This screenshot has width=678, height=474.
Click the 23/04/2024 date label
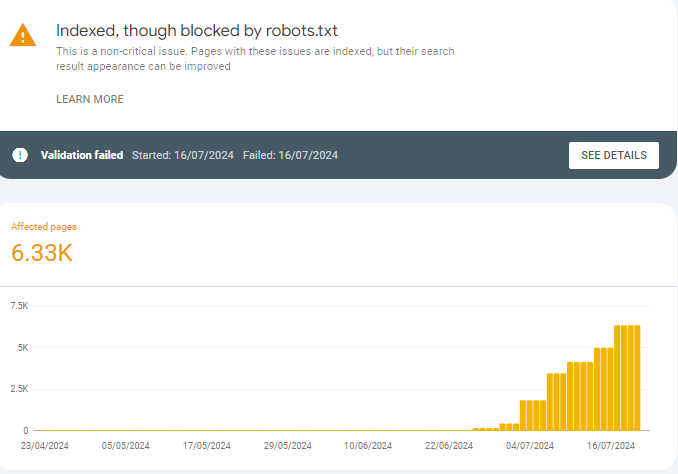[45, 445]
